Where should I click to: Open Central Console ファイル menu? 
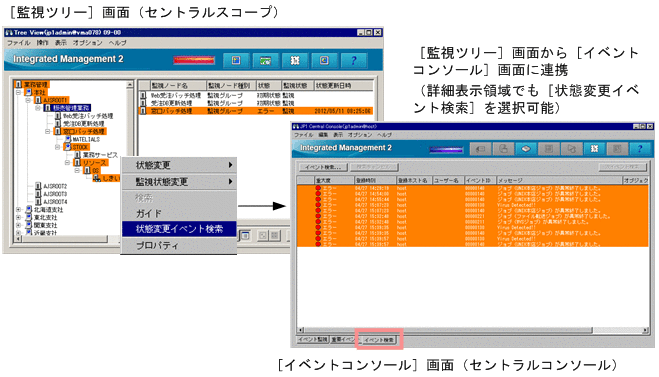tap(304, 135)
